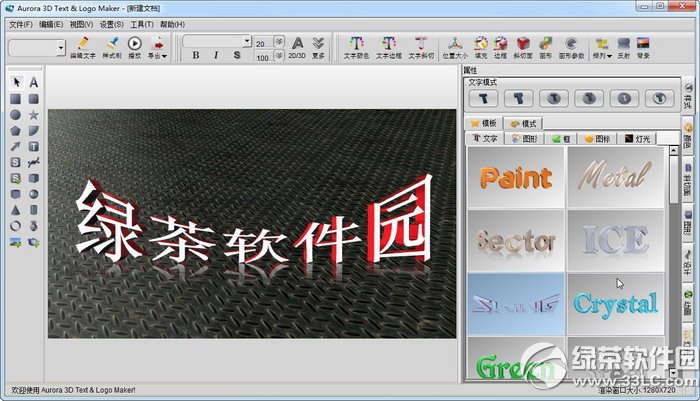Click the font size field showing 20
Image resolution: width=700 pixels, height=401 pixels.
point(263,43)
